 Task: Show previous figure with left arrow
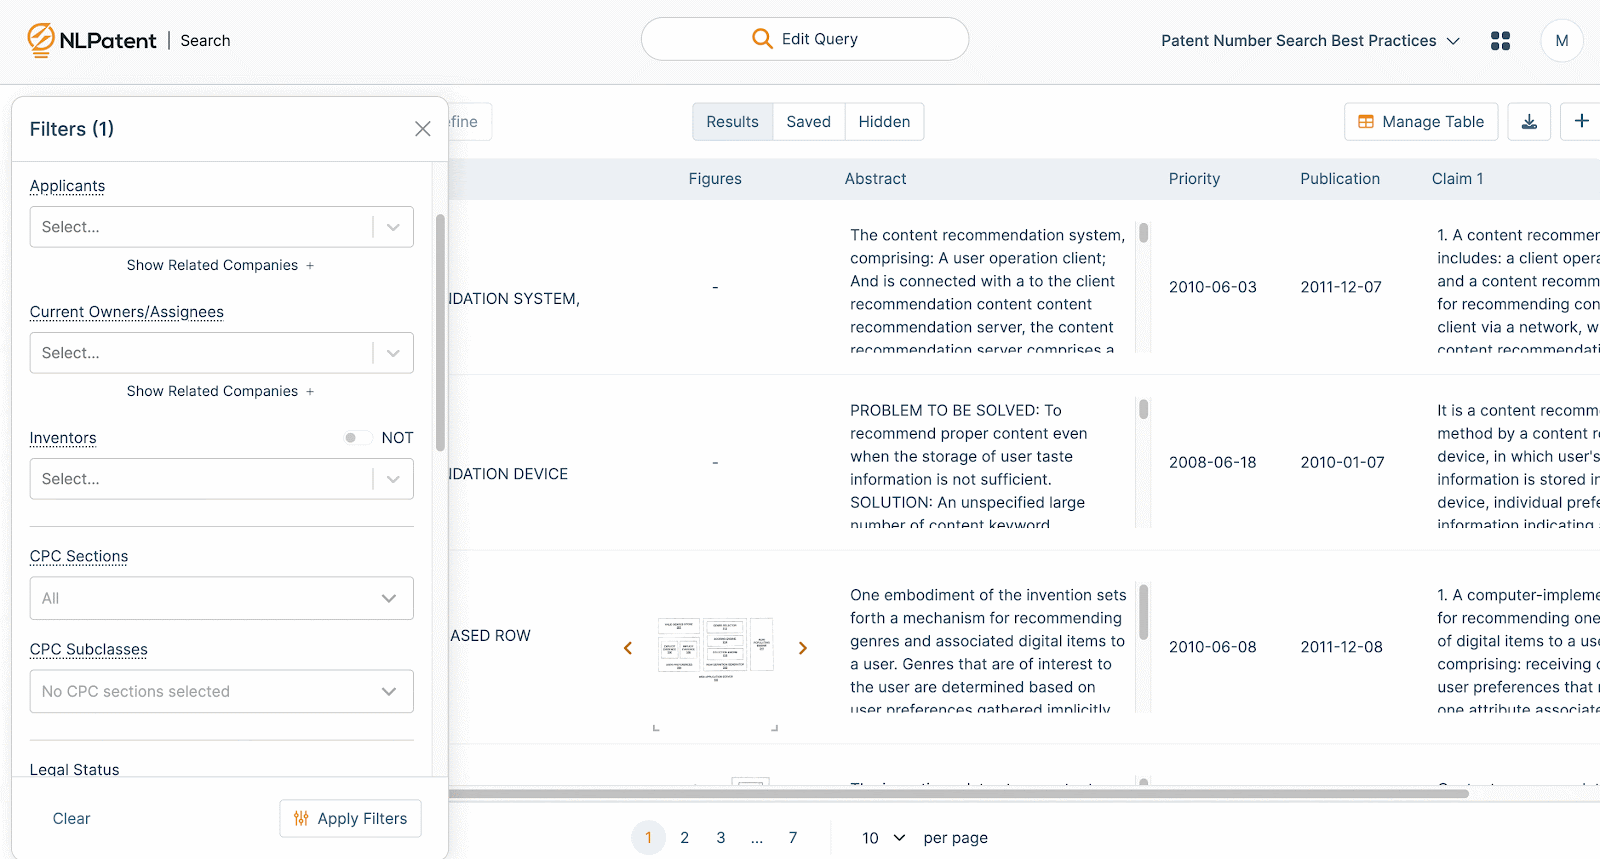pyautogui.click(x=628, y=648)
